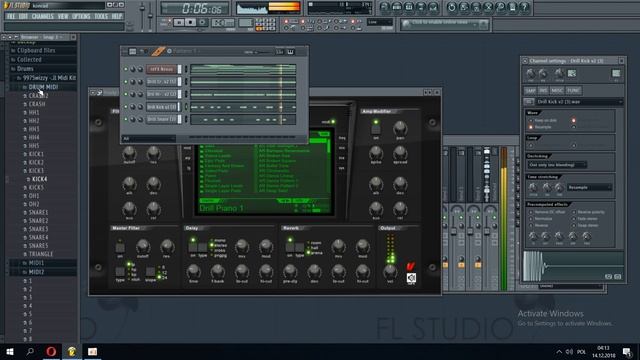Image resolution: width=640 pixels, height=360 pixels.
Task: Toggle Reverse polarity checkbox
Action: click(x=574, y=212)
